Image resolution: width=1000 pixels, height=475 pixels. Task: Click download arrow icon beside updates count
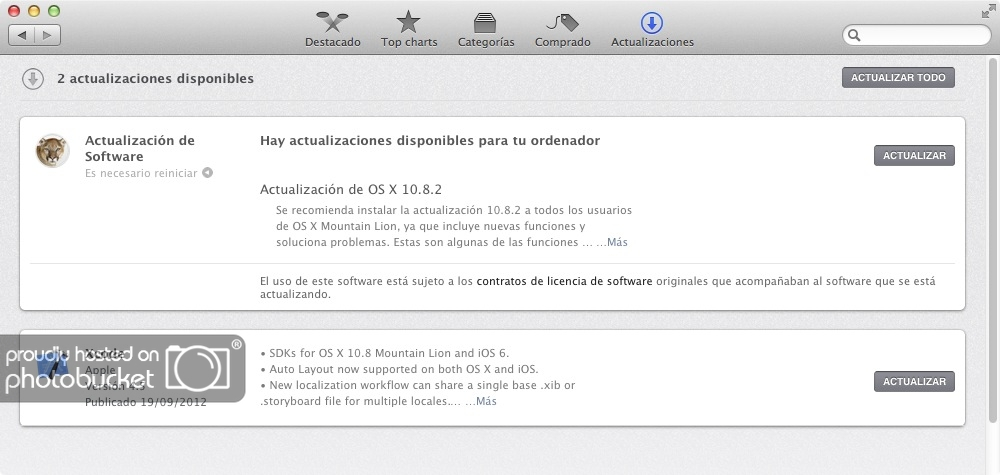pyautogui.click(x=33, y=79)
